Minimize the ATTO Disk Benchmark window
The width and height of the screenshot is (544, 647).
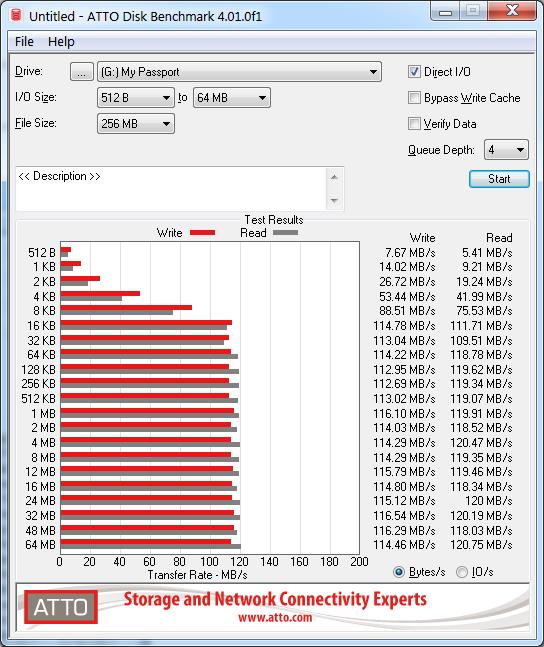445,12
